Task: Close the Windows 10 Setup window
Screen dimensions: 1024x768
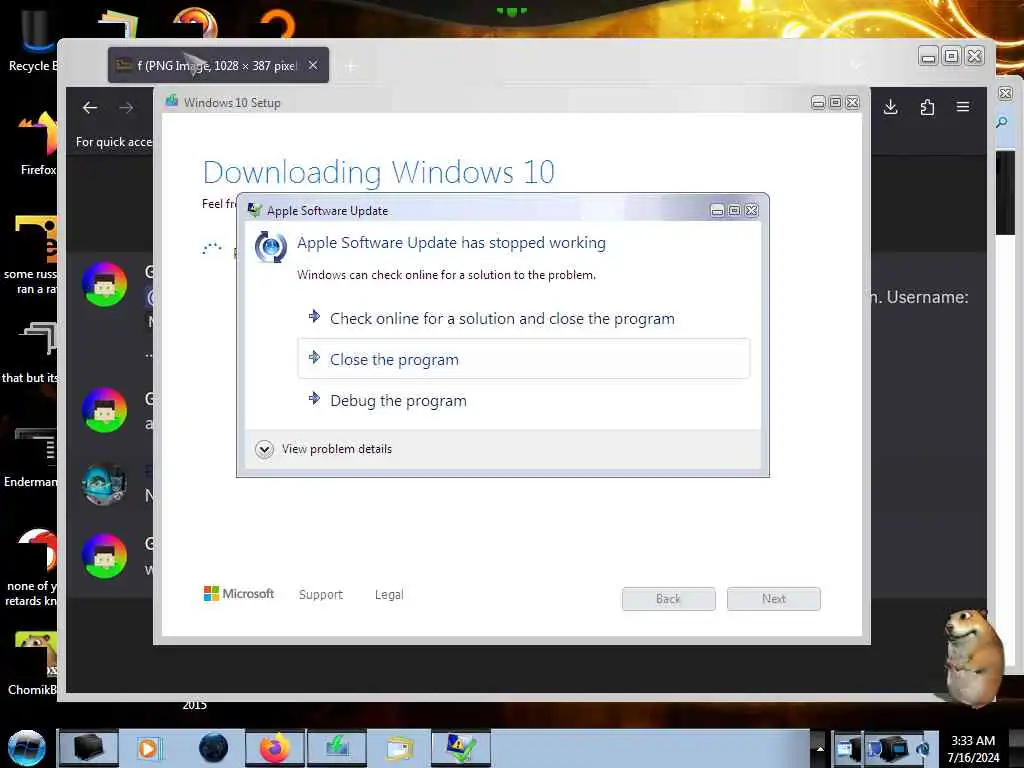Action: point(852,103)
